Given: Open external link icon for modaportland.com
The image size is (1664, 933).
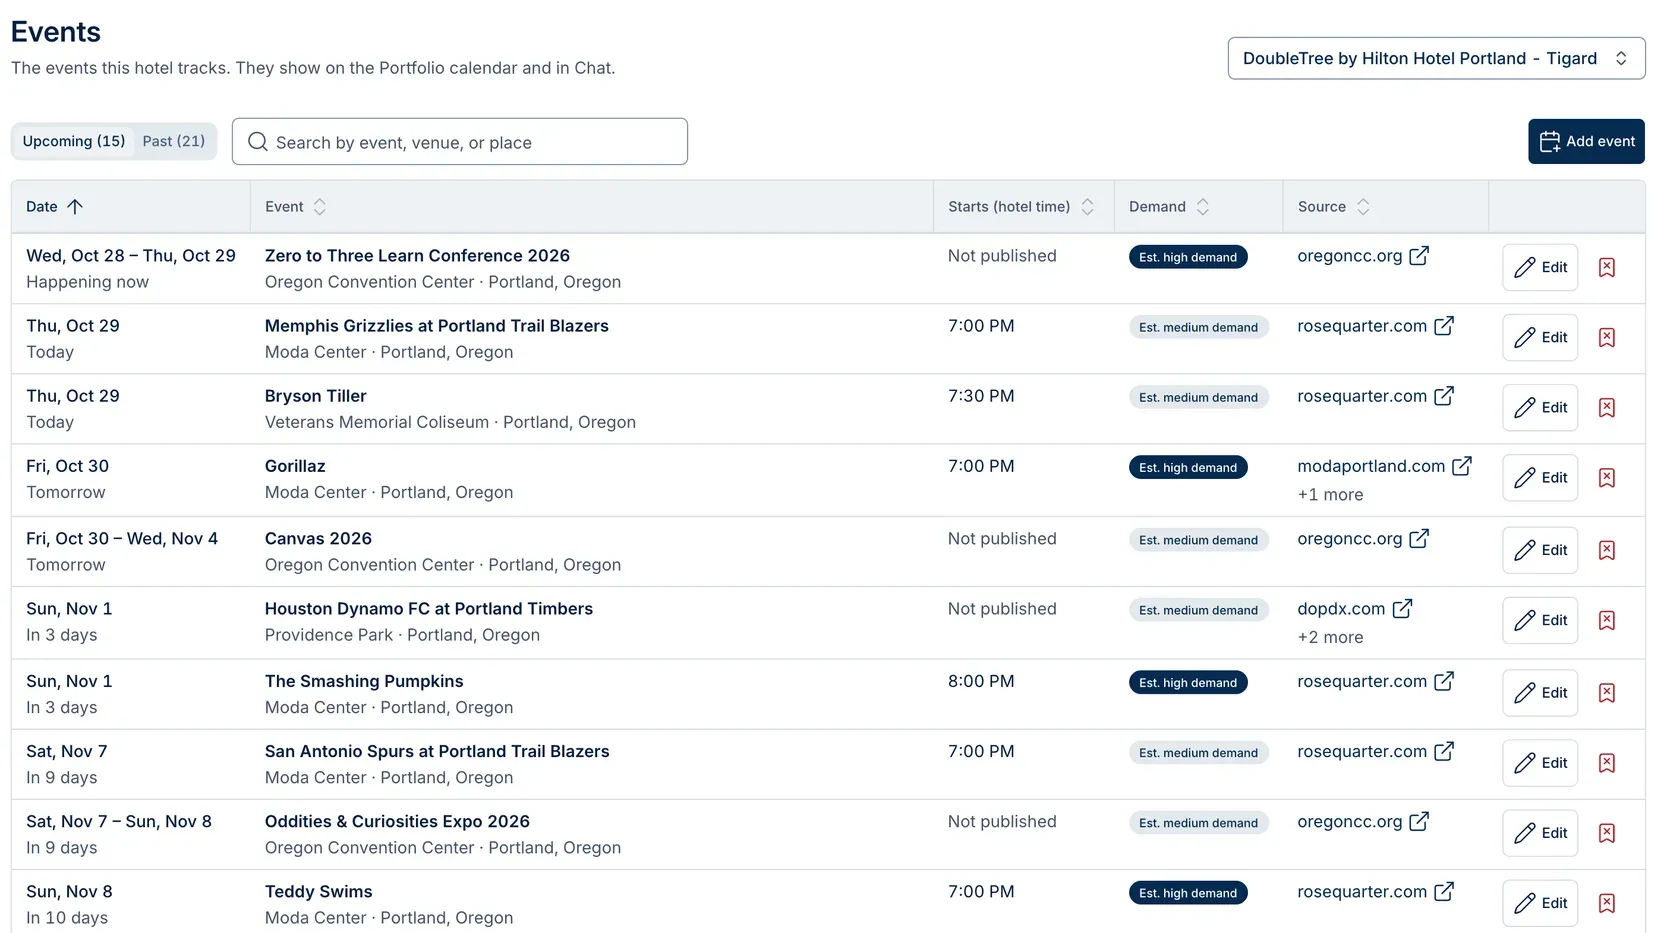Looking at the screenshot, I should pyautogui.click(x=1462, y=466).
